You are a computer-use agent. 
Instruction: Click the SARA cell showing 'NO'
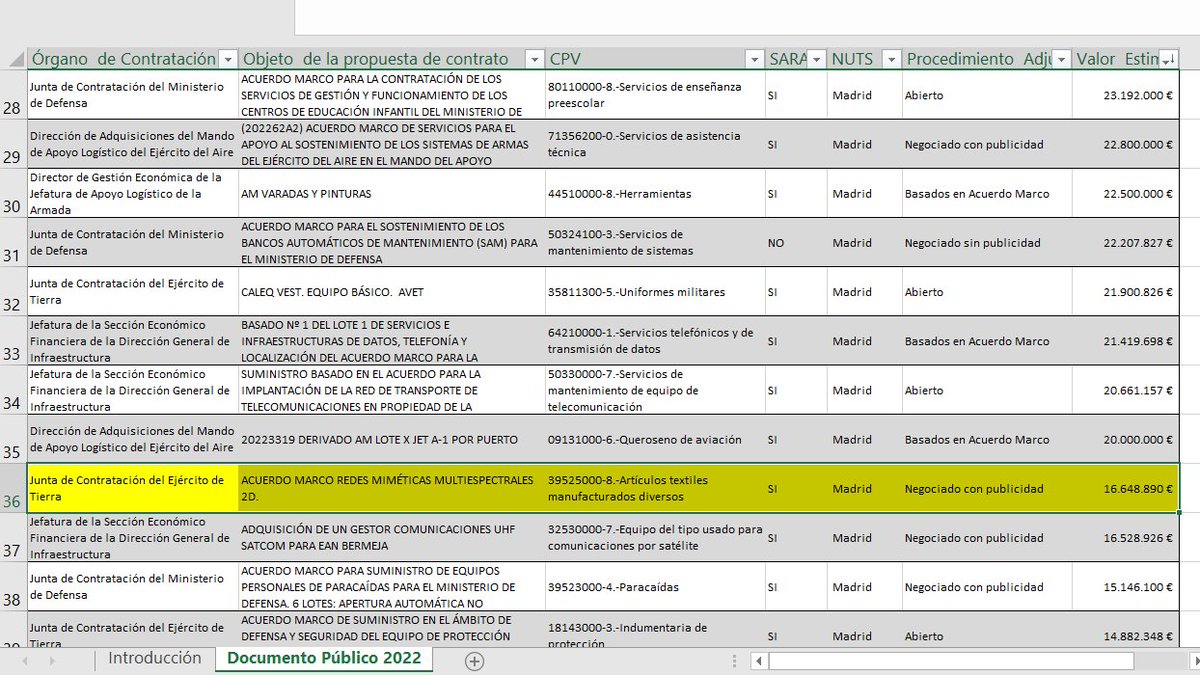point(796,242)
